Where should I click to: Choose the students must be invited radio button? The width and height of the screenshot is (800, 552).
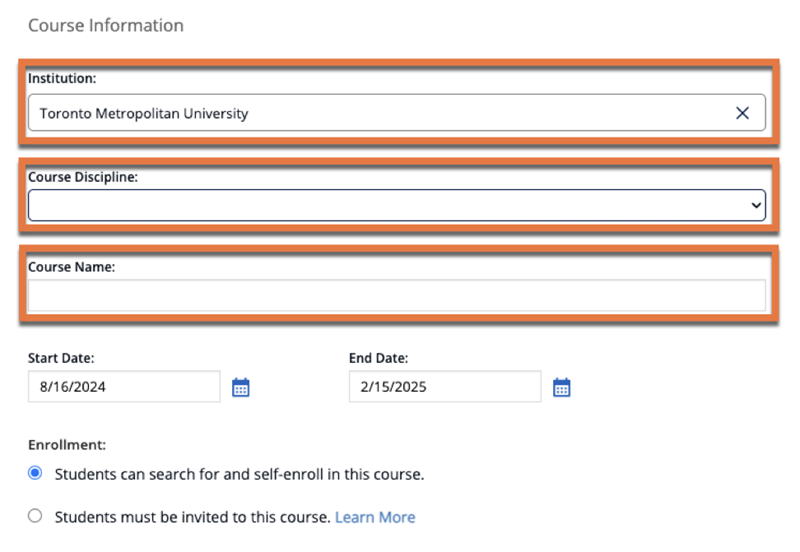click(x=36, y=516)
